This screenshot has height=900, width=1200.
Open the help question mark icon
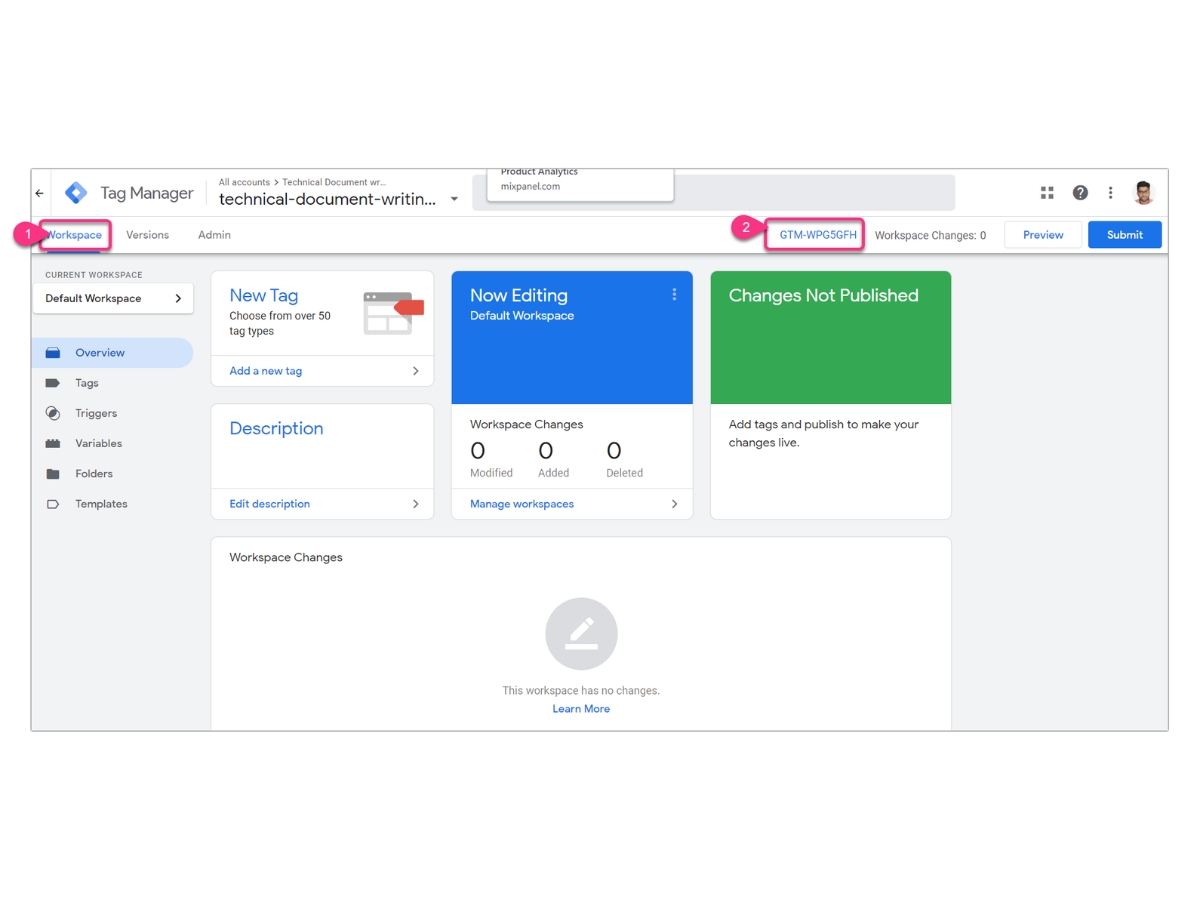(x=1080, y=193)
